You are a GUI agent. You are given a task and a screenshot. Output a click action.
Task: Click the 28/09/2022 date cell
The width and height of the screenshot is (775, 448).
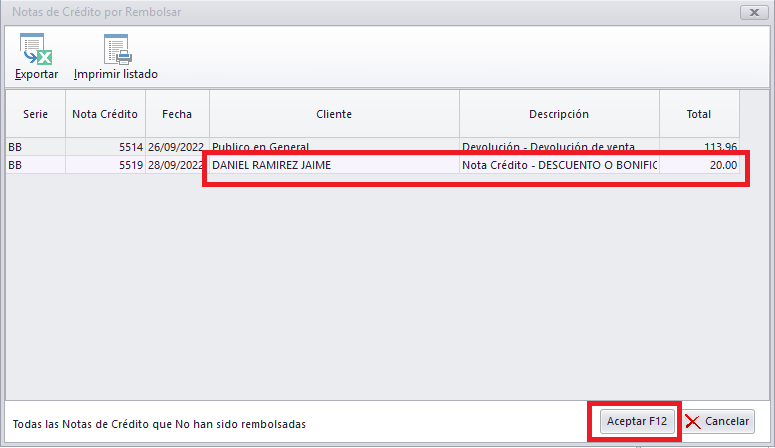(177, 165)
